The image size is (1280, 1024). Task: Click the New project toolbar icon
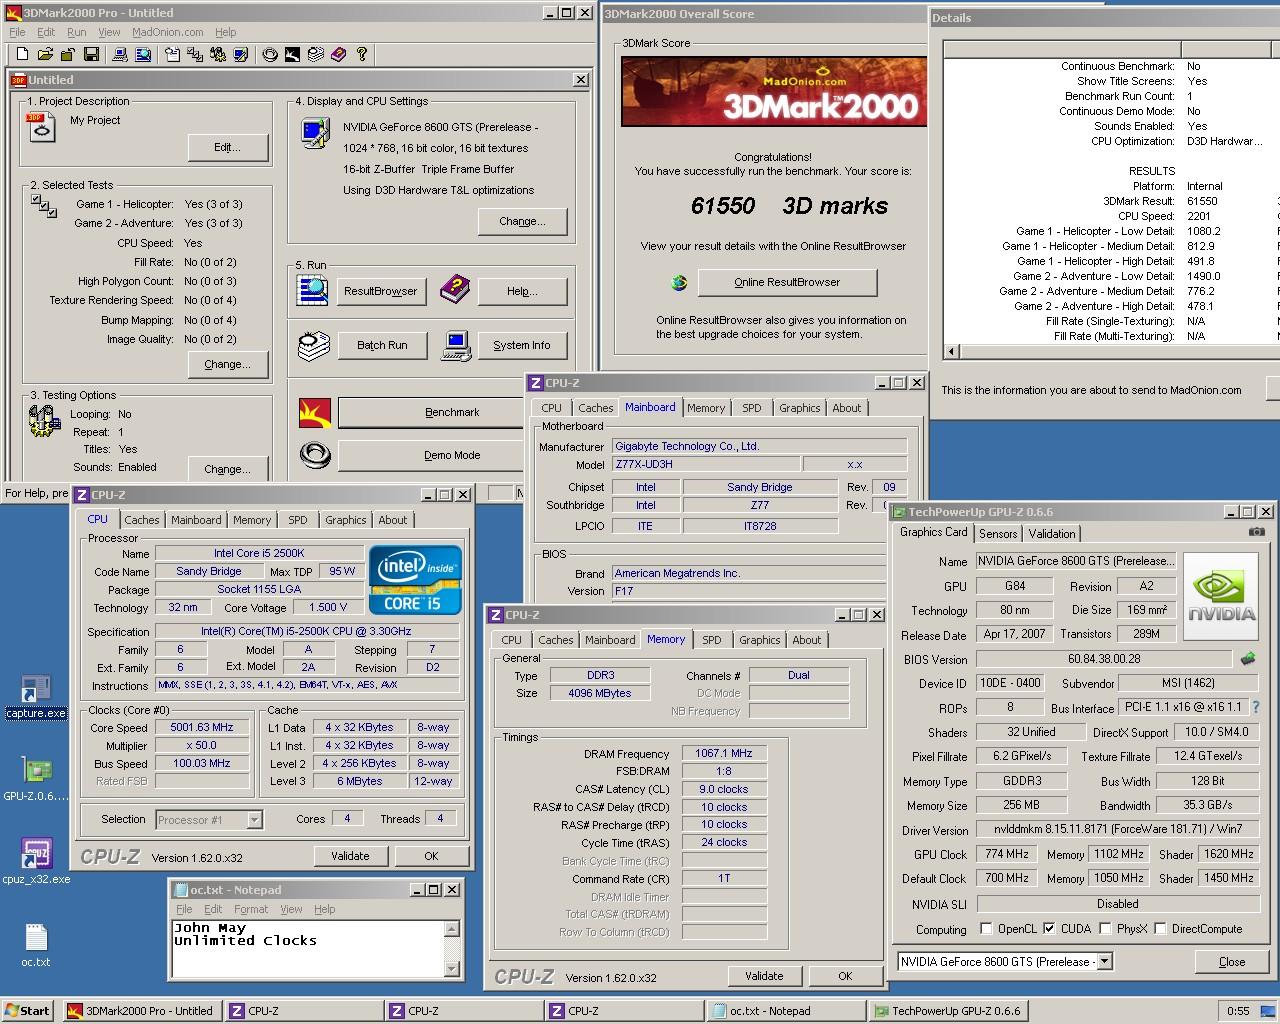pyautogui.click(x=20, y=54)
